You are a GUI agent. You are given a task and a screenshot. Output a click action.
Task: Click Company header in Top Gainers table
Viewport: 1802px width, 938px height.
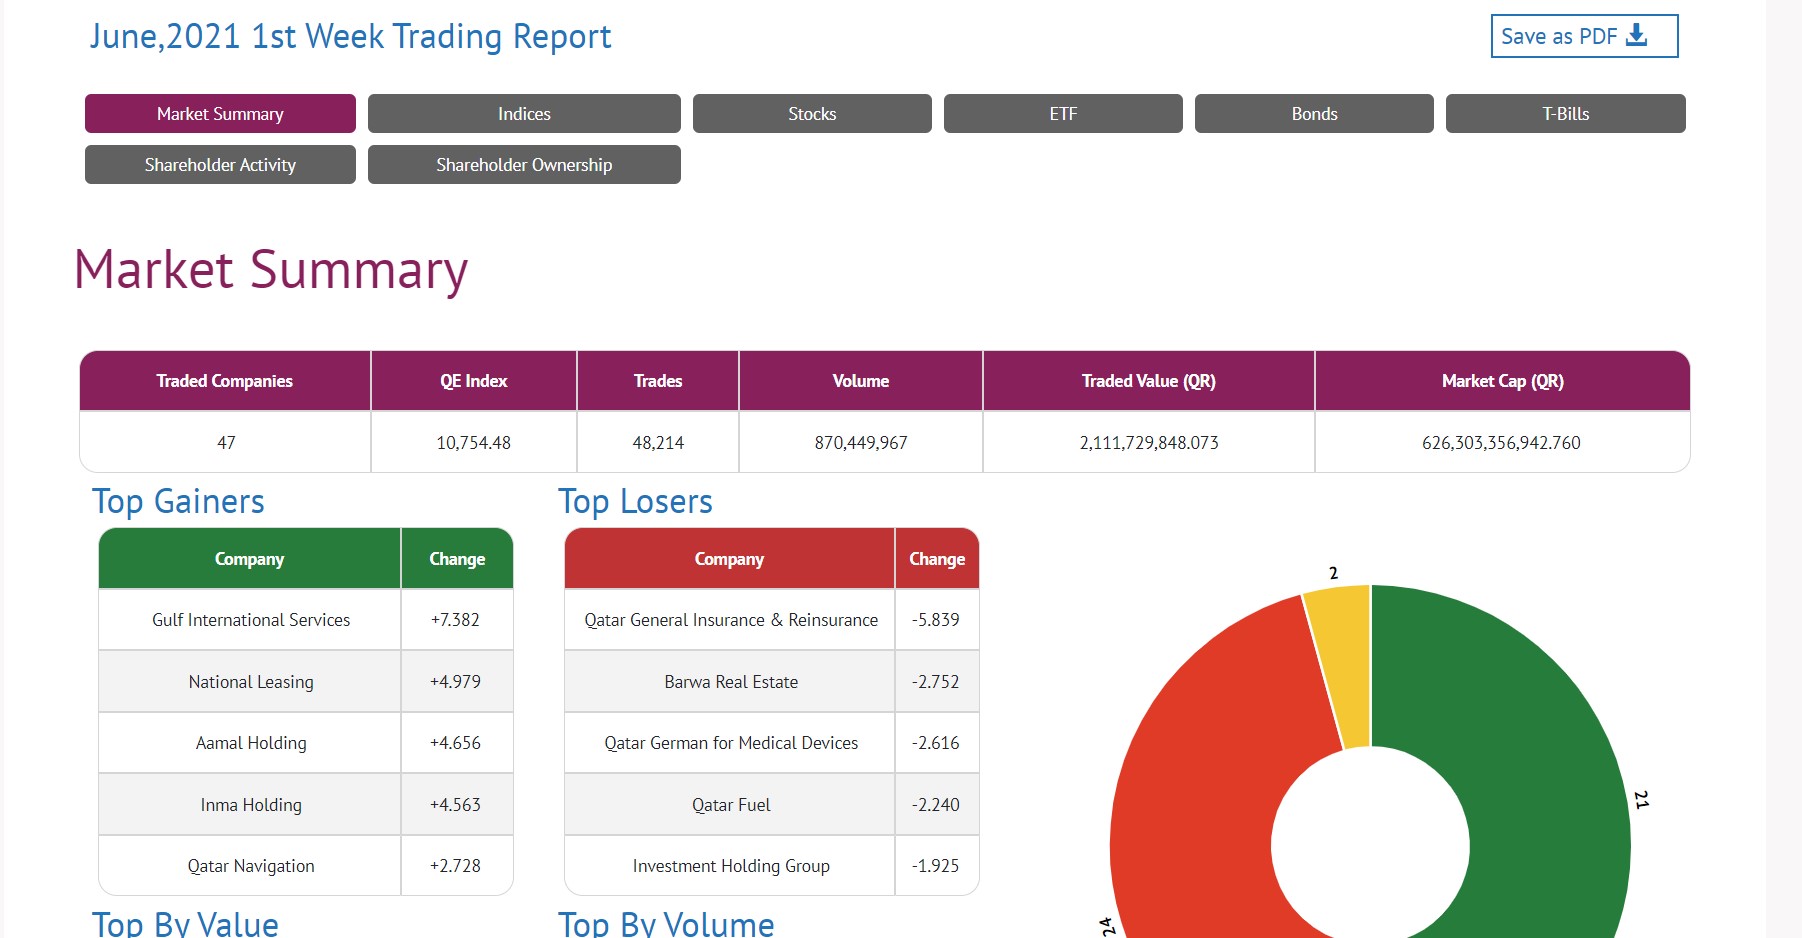tap(249, 559)
